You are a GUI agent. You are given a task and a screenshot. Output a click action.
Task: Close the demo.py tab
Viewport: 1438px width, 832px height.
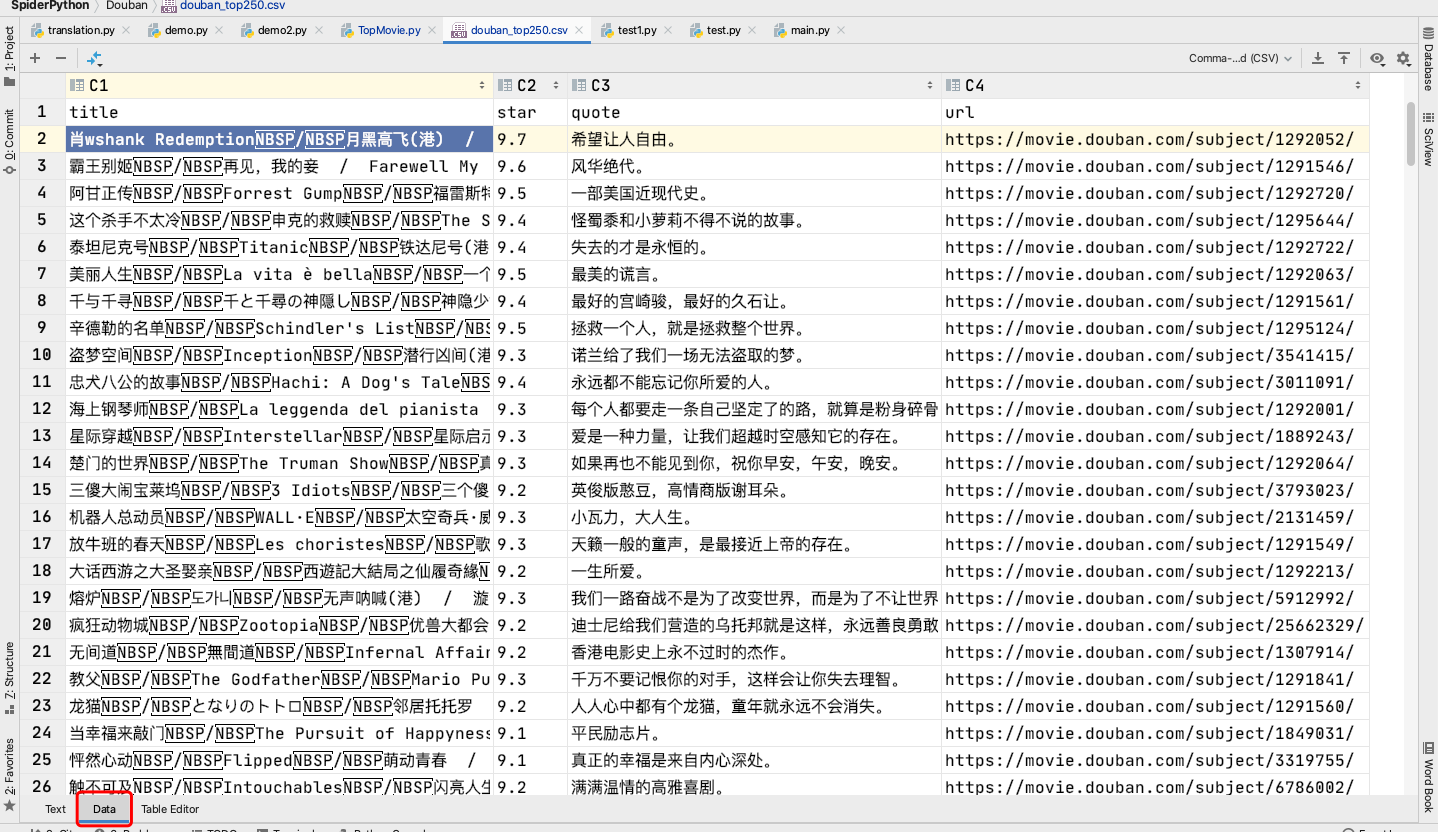click(218, 31)
